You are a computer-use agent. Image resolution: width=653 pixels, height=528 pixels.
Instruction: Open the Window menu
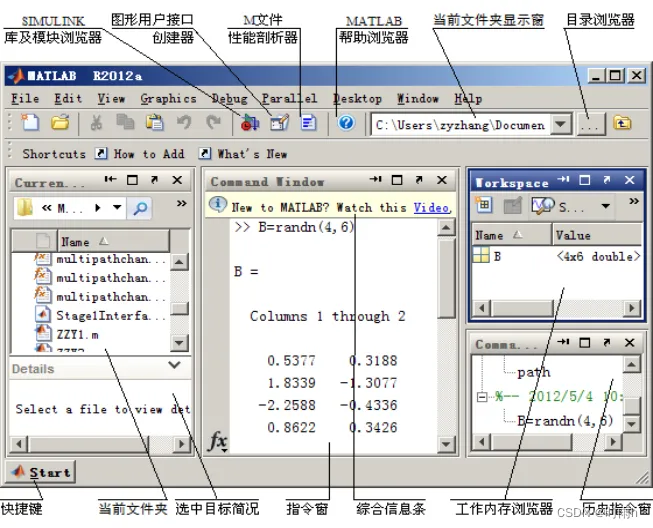tap(418, 99)
